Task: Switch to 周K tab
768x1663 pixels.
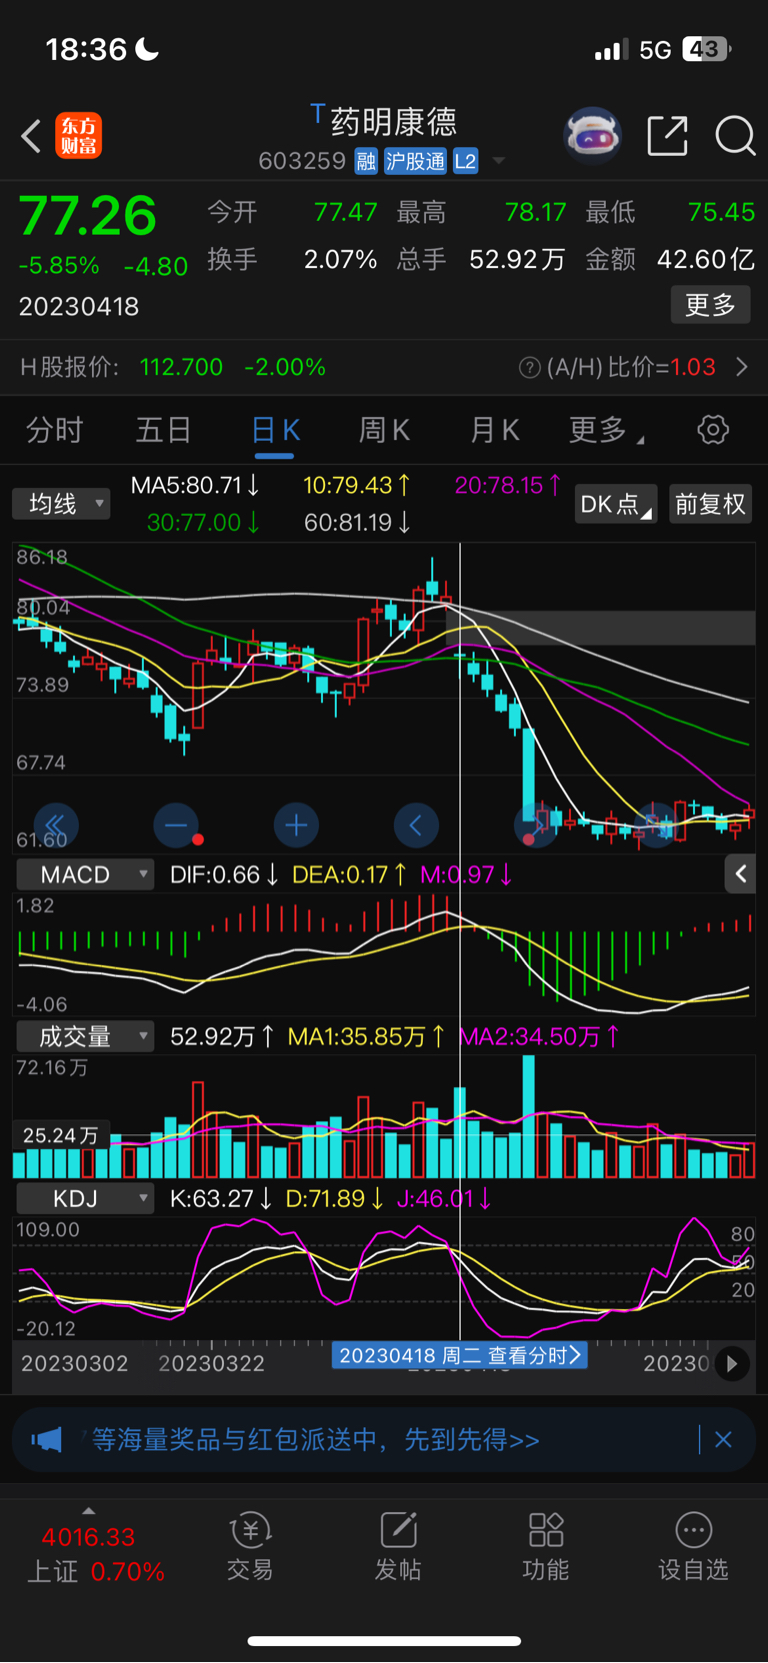Action: tap(385, 430)
